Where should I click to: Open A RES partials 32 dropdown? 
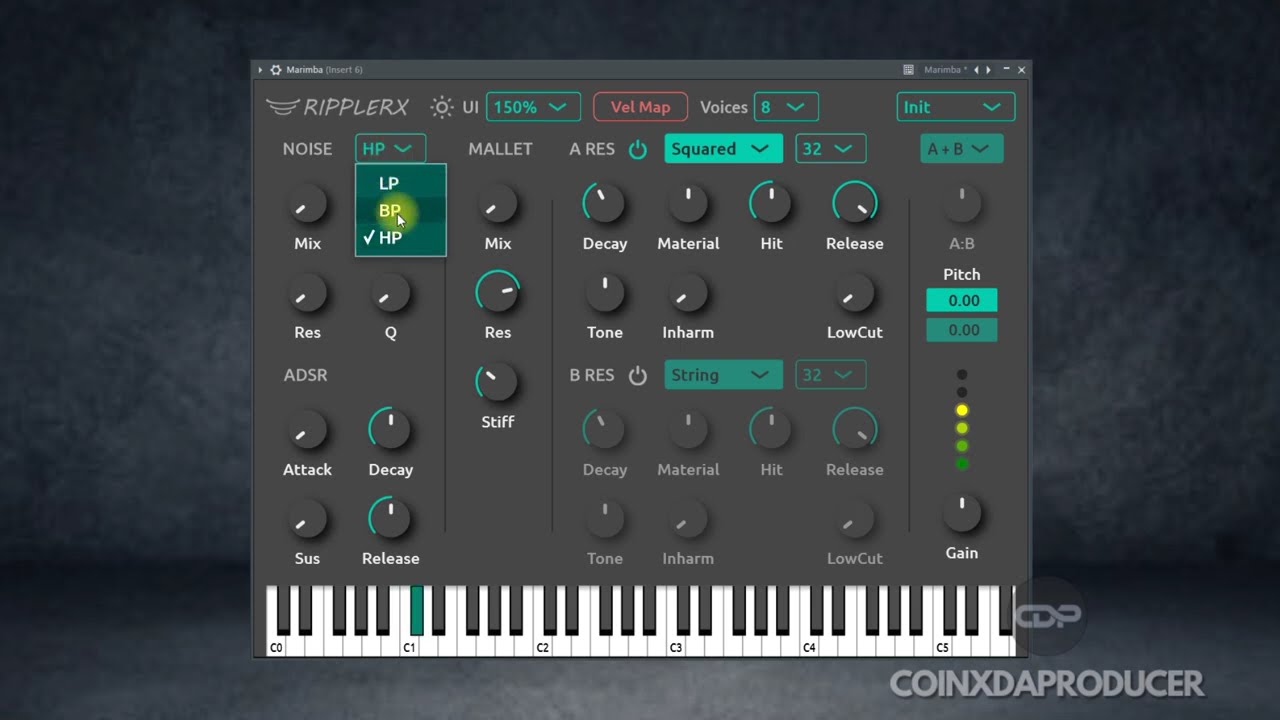click(831, 149)
